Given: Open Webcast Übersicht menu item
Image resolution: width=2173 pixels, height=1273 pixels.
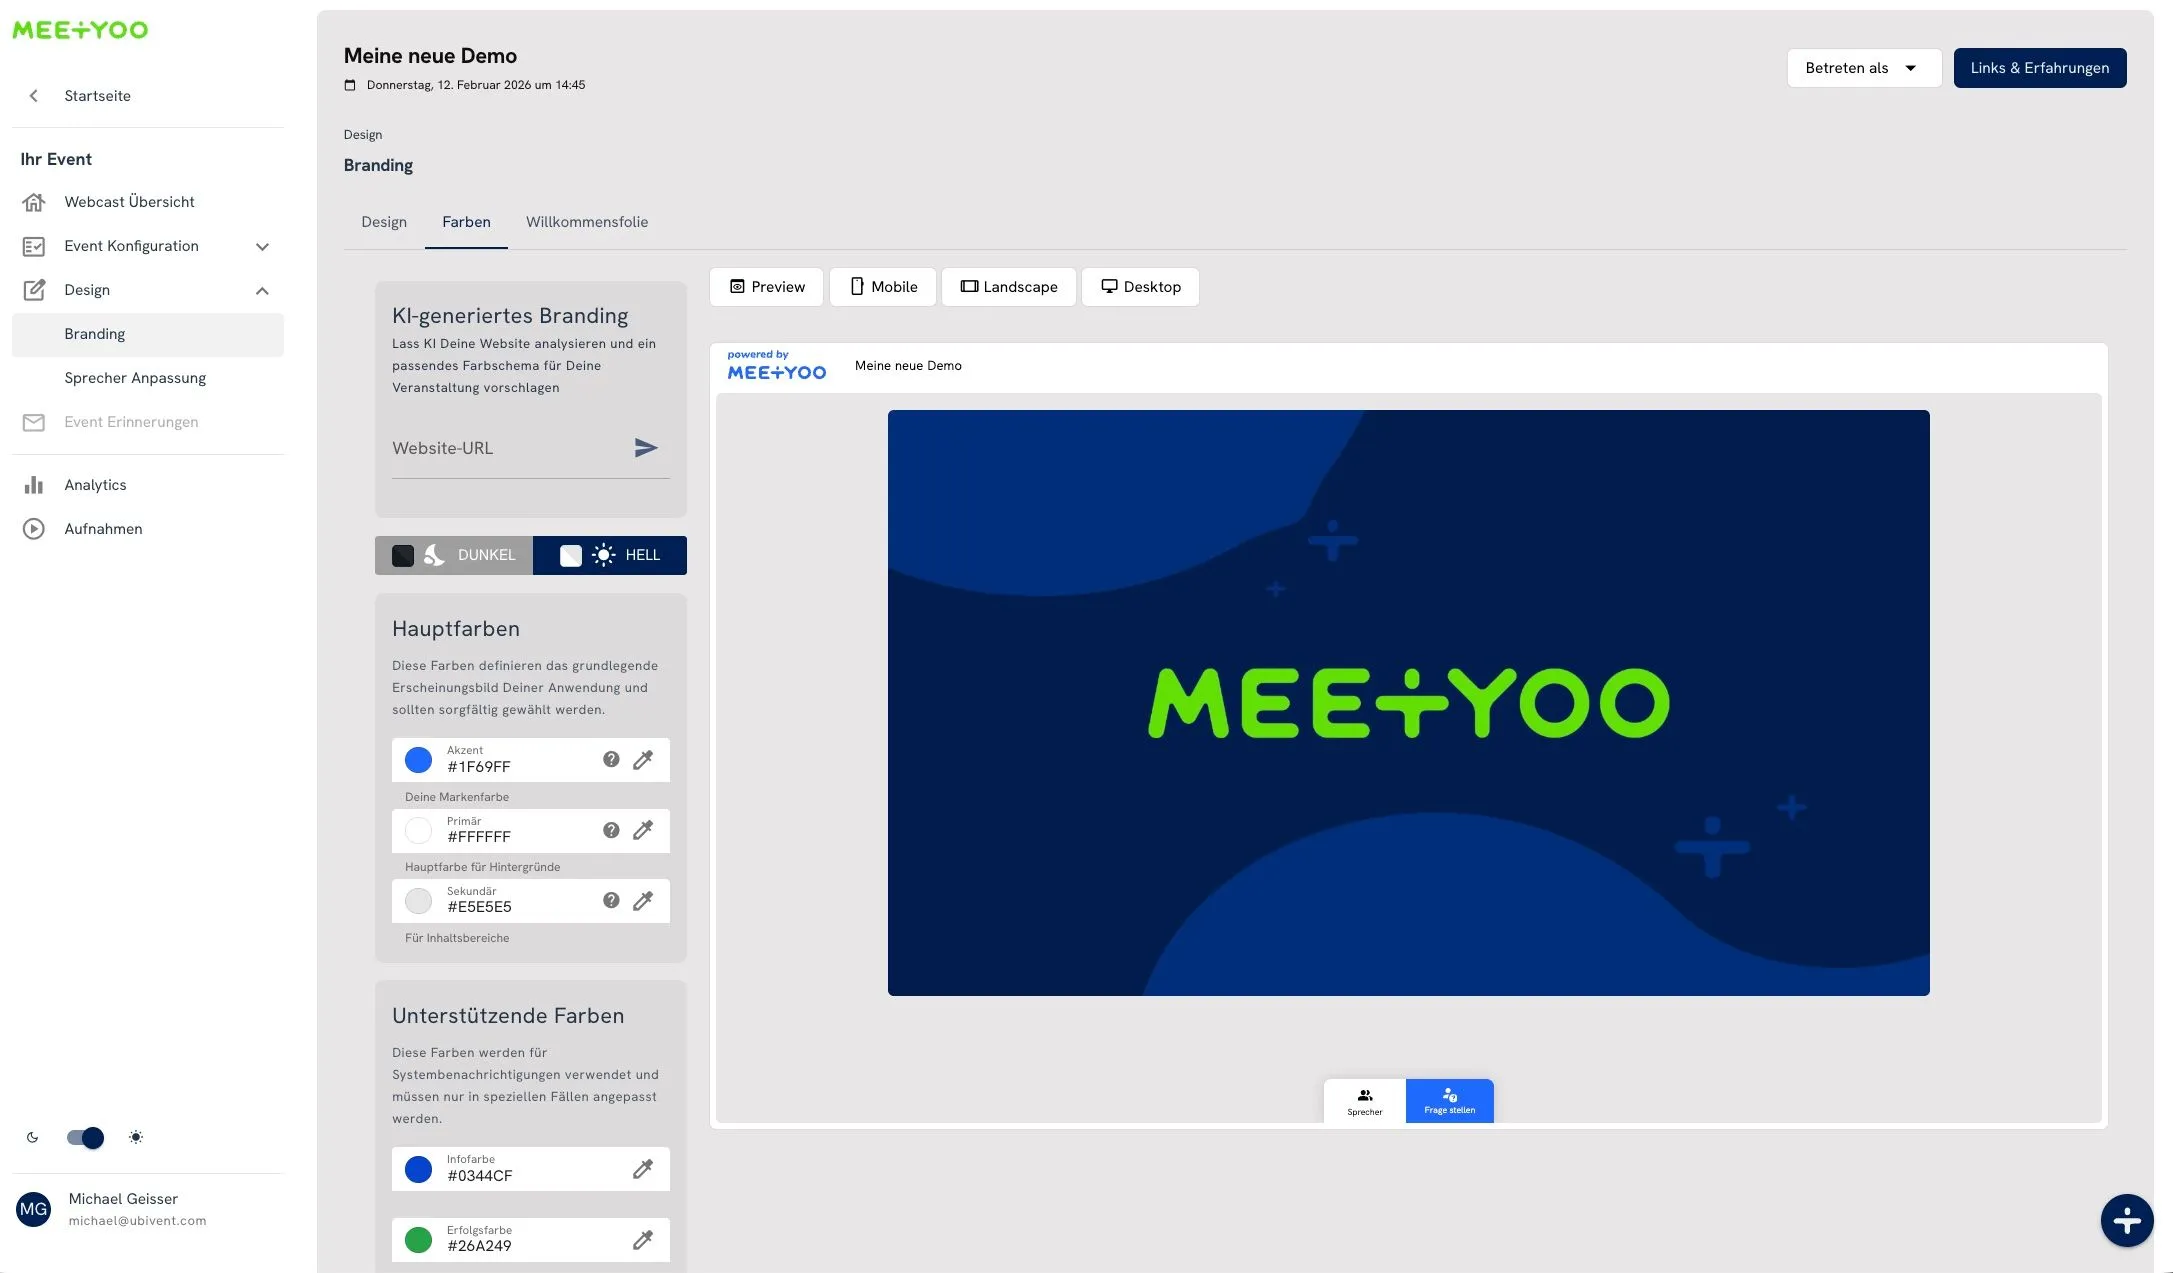Looking at the screenshot, I should click(x=148, y=202).
